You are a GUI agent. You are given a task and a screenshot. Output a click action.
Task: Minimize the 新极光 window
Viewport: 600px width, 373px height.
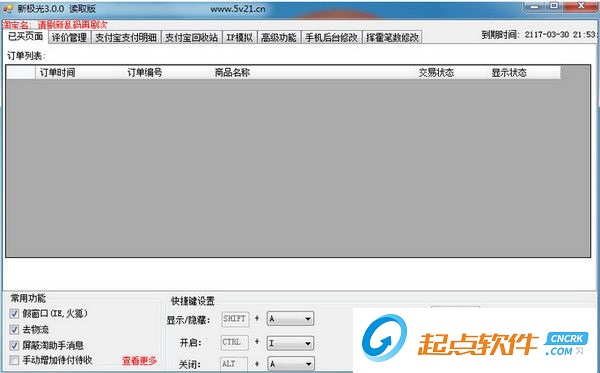coord(535,6)
